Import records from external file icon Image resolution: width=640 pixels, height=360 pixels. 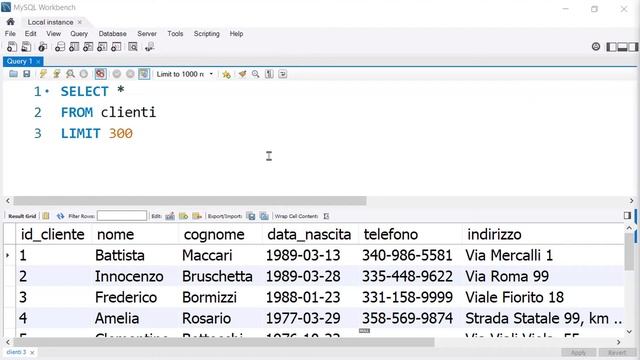pyautogui.click(x=264, y=216)
